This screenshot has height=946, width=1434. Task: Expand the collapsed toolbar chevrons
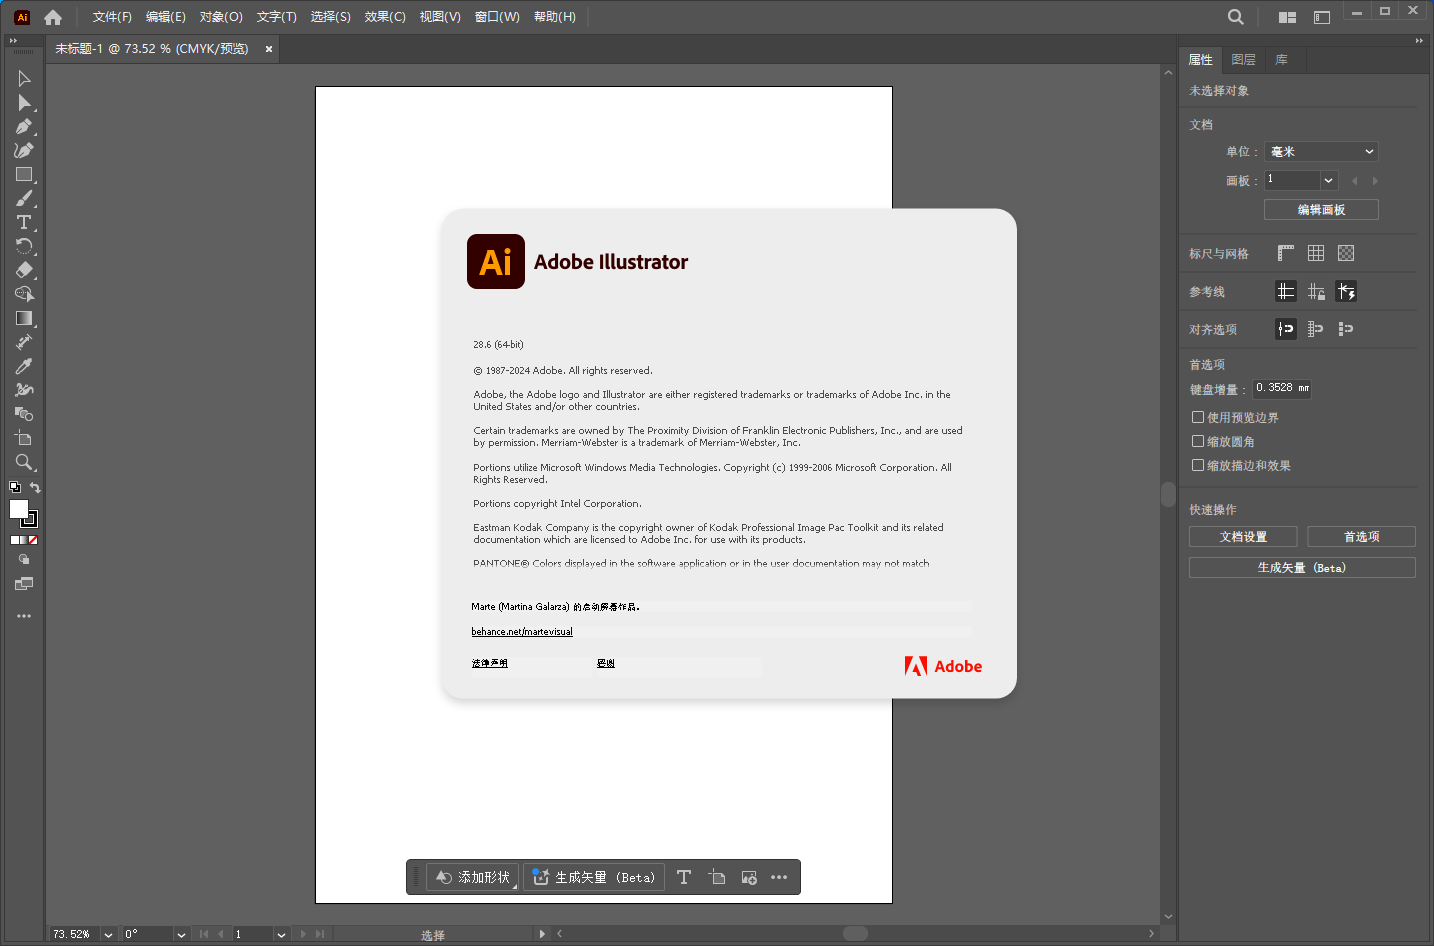coord(13,41)
